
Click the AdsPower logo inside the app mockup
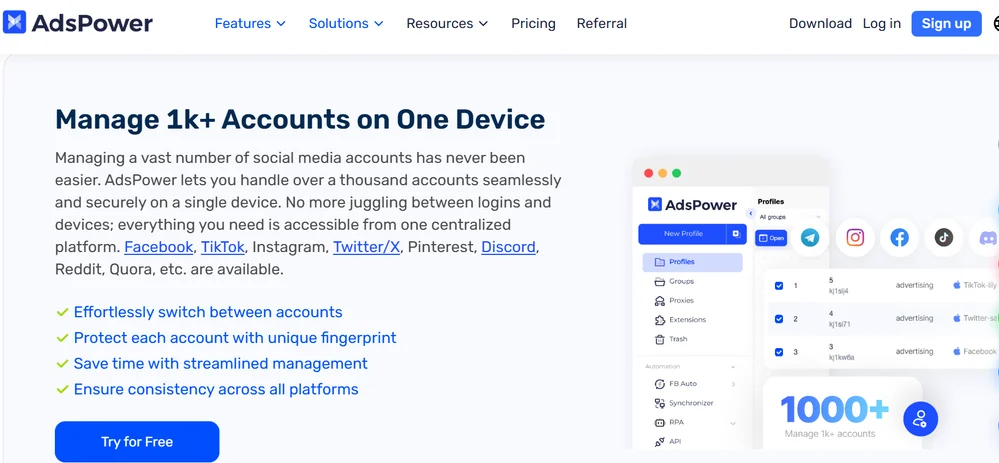point(692,204)
